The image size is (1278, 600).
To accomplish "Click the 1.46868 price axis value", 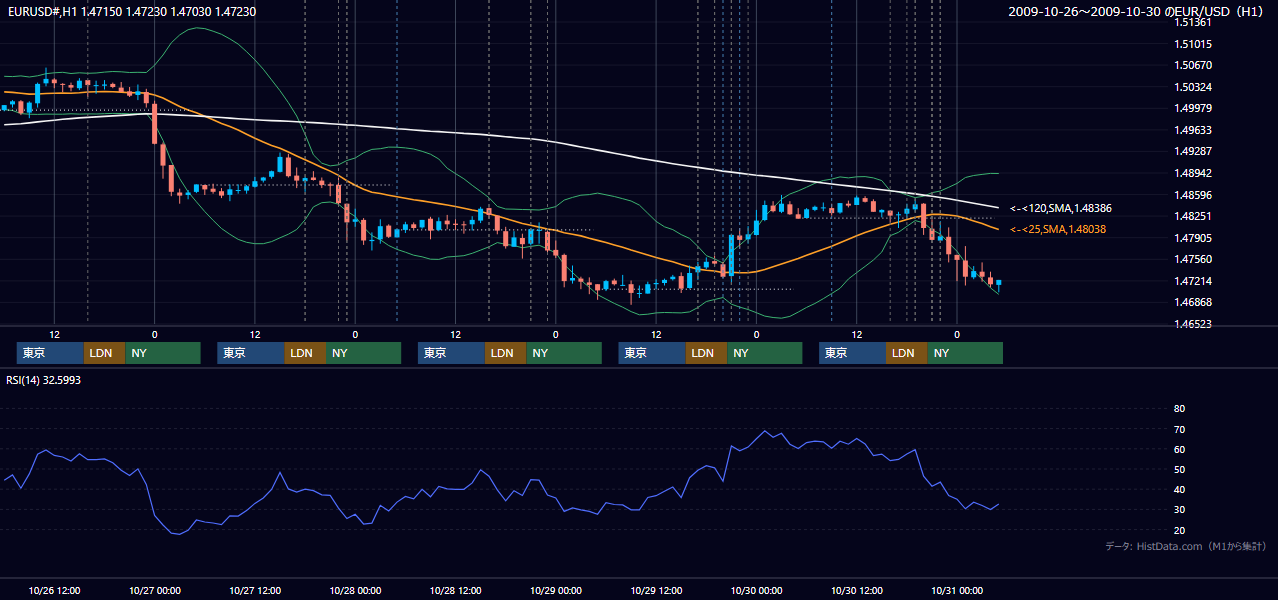I will [1193, 302].
